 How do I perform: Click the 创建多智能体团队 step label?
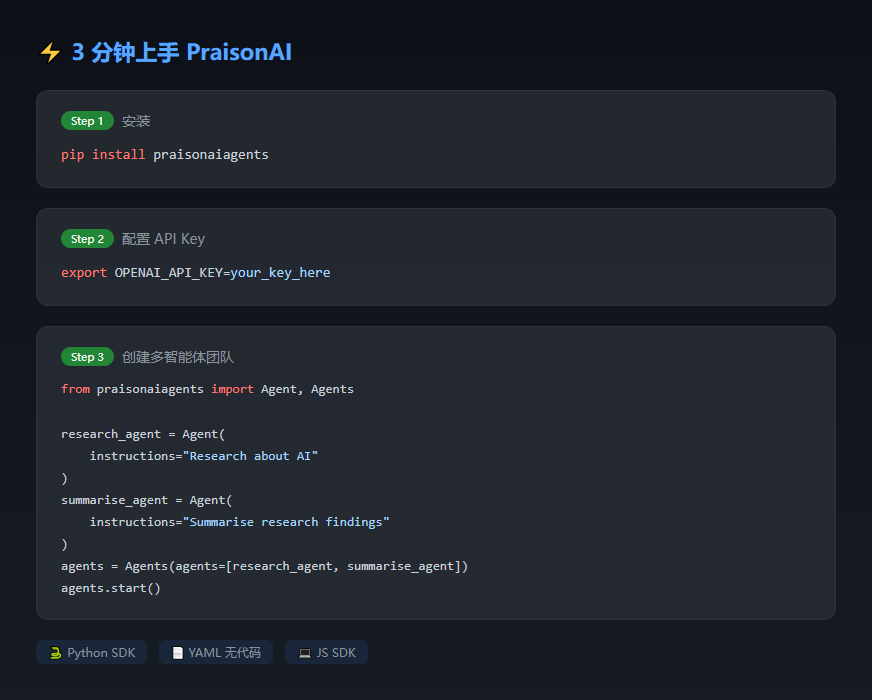(177, 357)
